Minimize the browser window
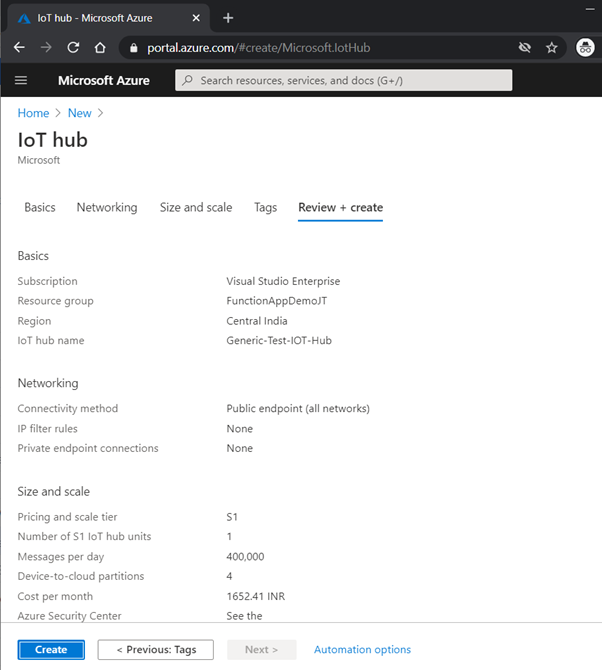 click(590, 9)
